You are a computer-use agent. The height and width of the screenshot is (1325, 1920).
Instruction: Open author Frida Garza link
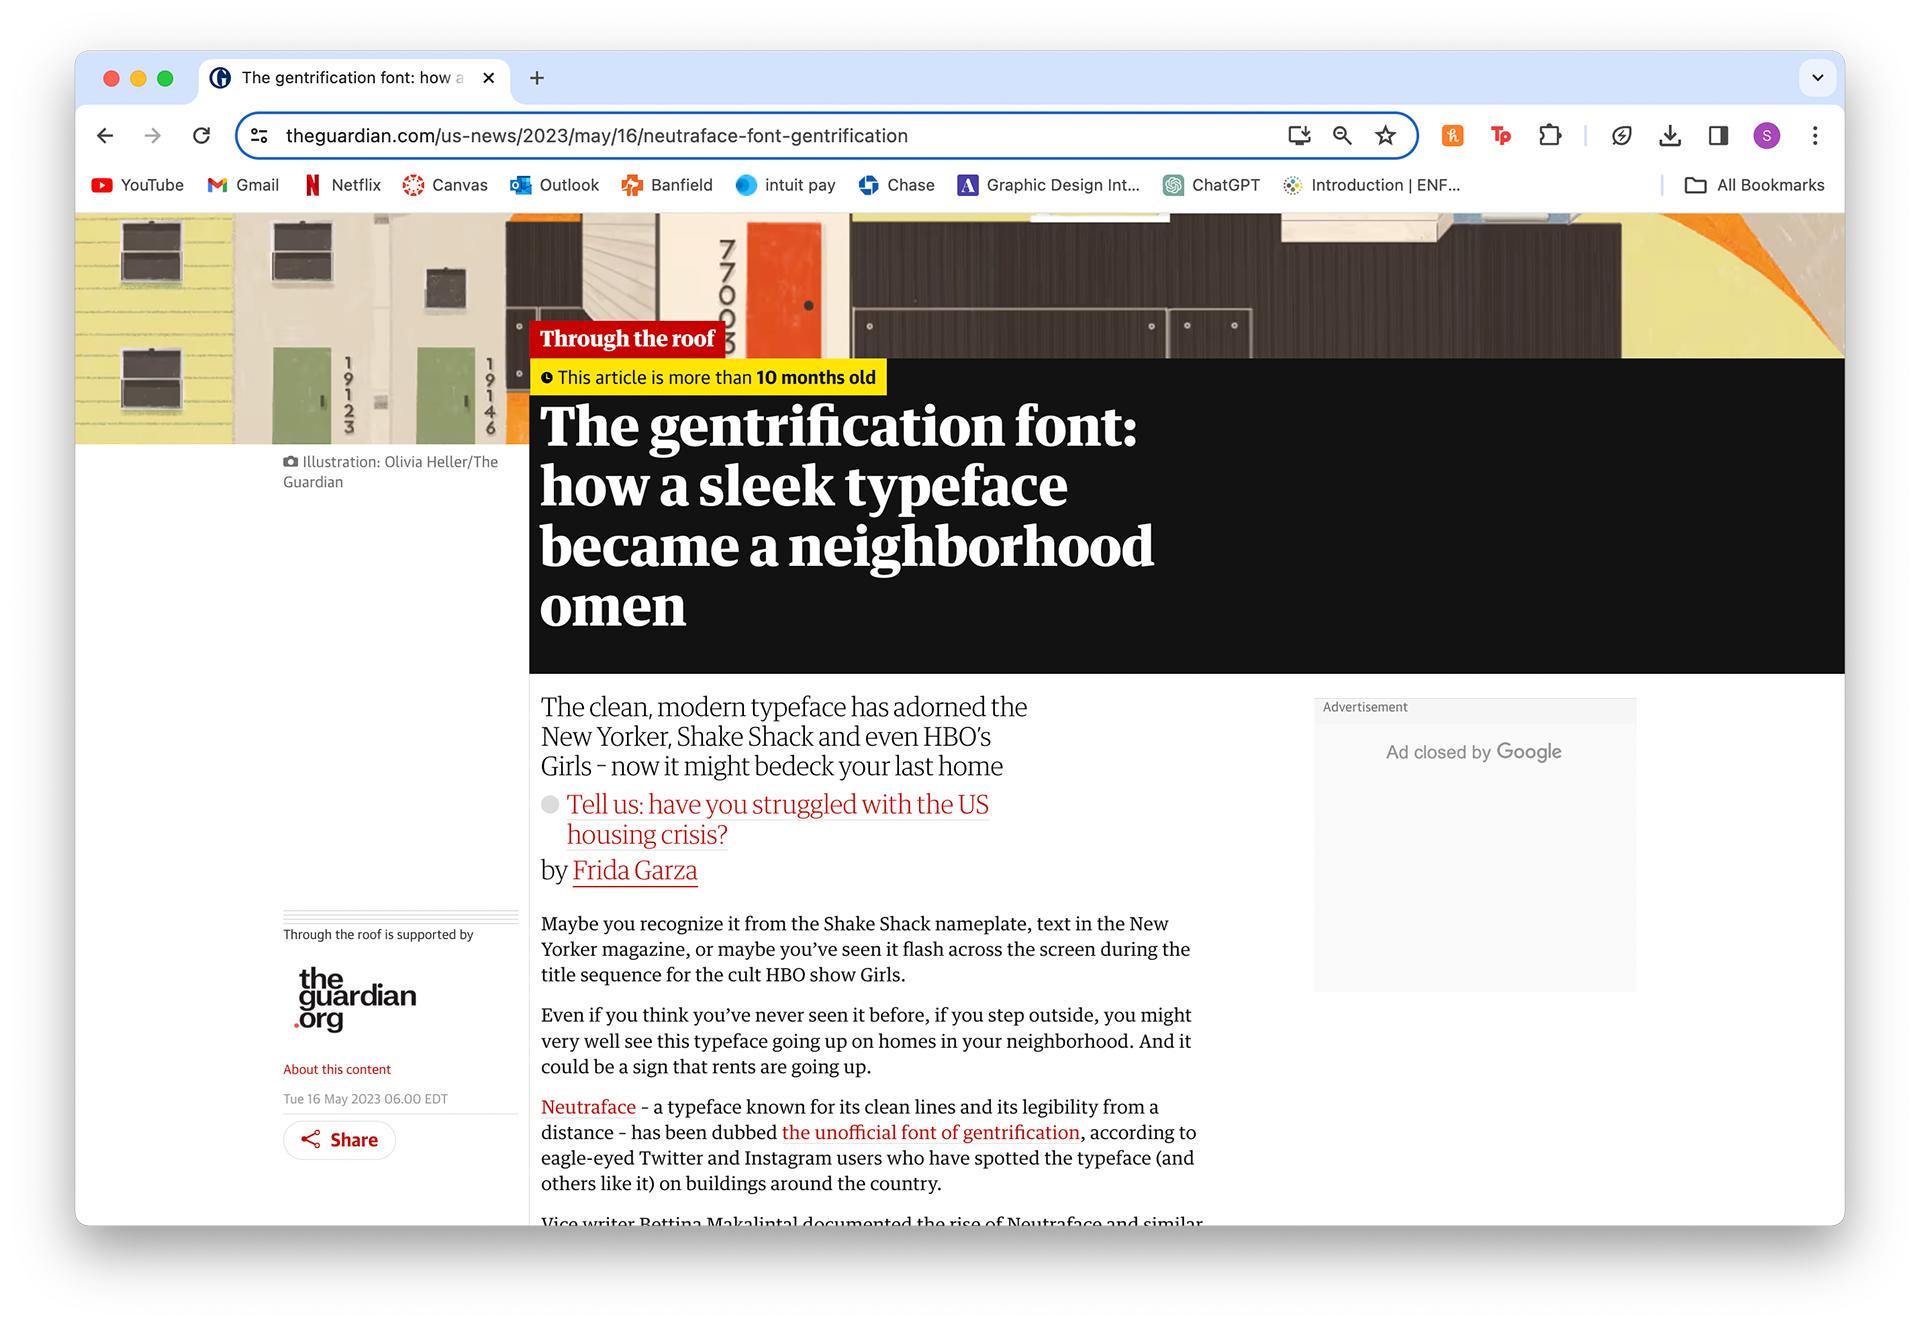tap(635, 870)
